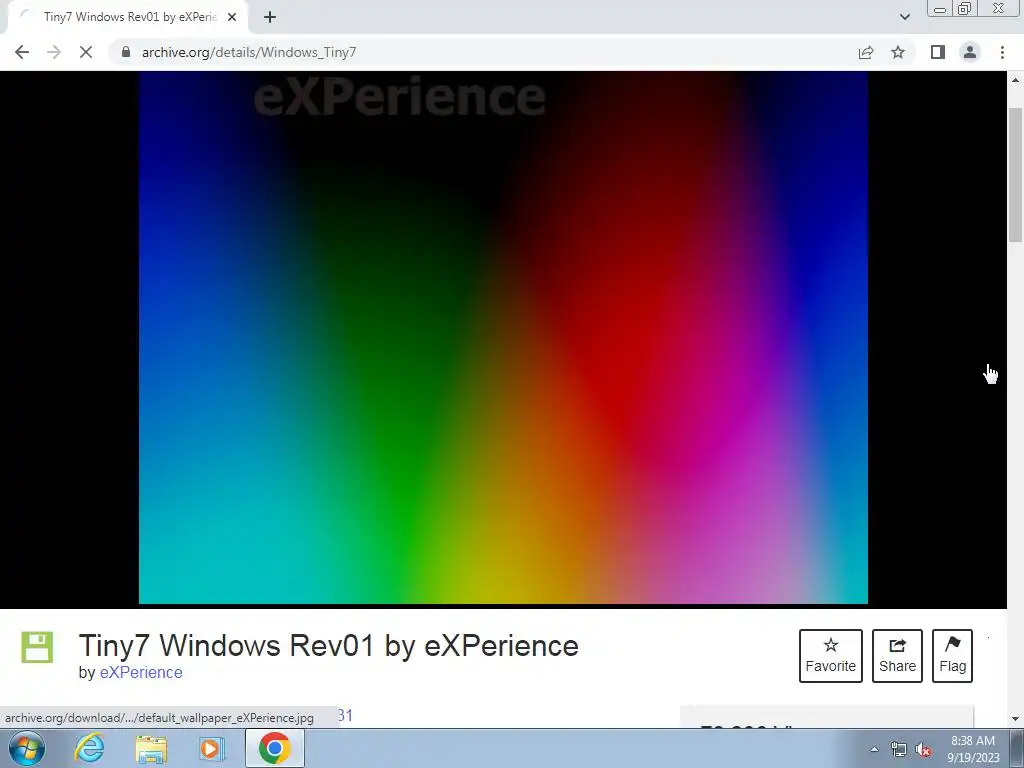Open the eXPerience author link
This screenshot has width=1024, height=768.
141,673
